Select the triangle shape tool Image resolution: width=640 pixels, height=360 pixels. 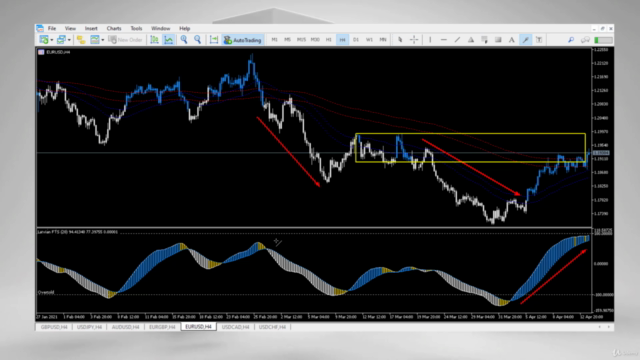tap(471, 40)
